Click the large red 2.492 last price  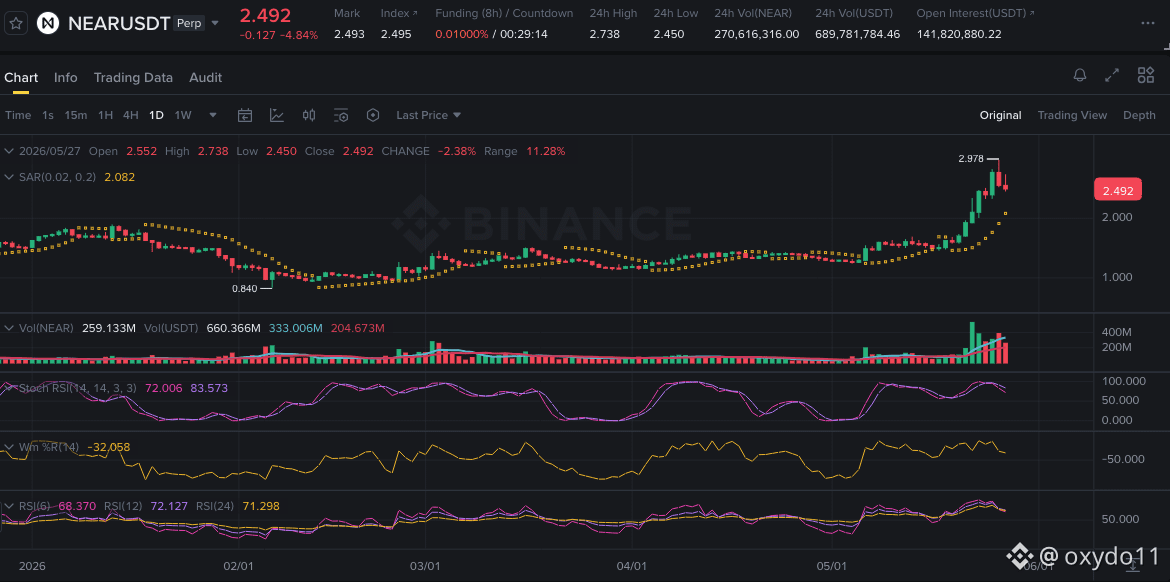pyautogui.click(x=265, y=15)
